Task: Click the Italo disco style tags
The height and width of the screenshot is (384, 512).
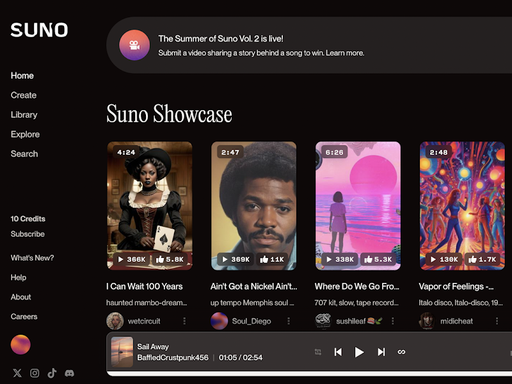Action: coord(461,303)
